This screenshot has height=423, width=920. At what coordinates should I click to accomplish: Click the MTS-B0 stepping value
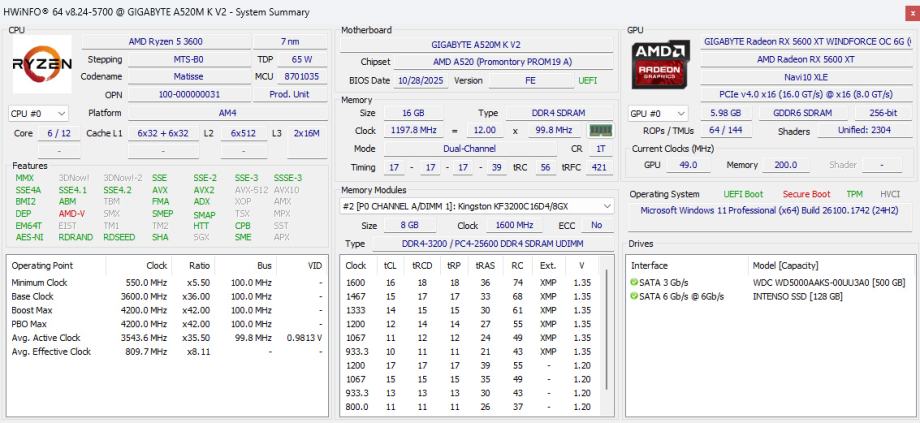click(x=189, y=60)
